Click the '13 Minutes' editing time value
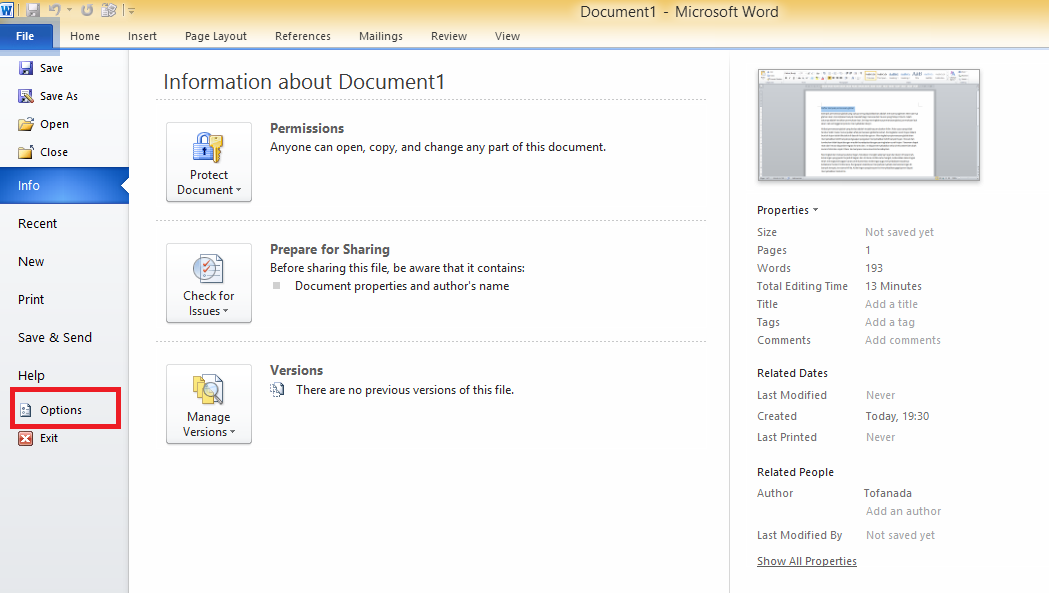This screenshot has height=593, width=1049. (x=893, y=286)
